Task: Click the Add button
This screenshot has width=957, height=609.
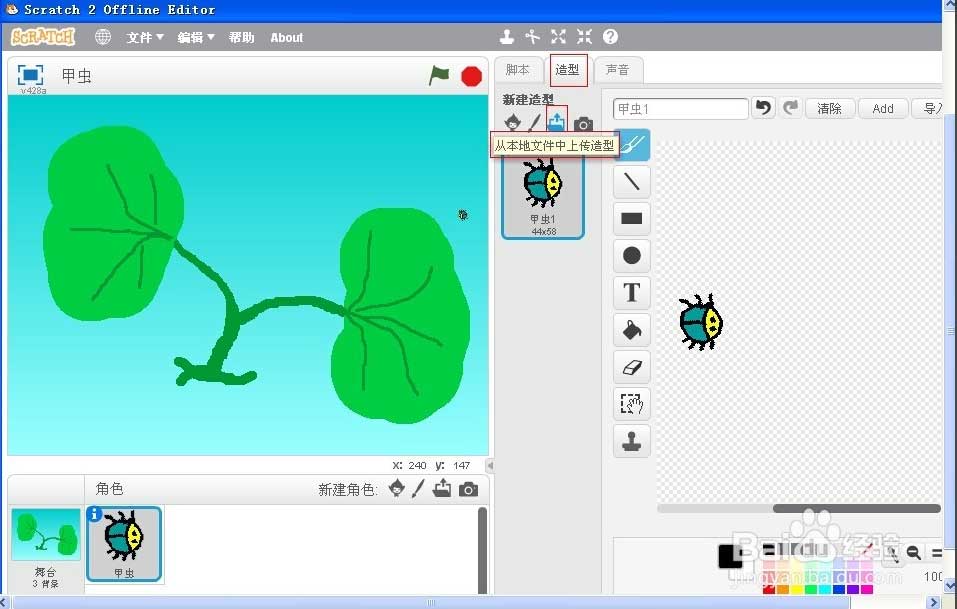Action: (x=883, y=109)
